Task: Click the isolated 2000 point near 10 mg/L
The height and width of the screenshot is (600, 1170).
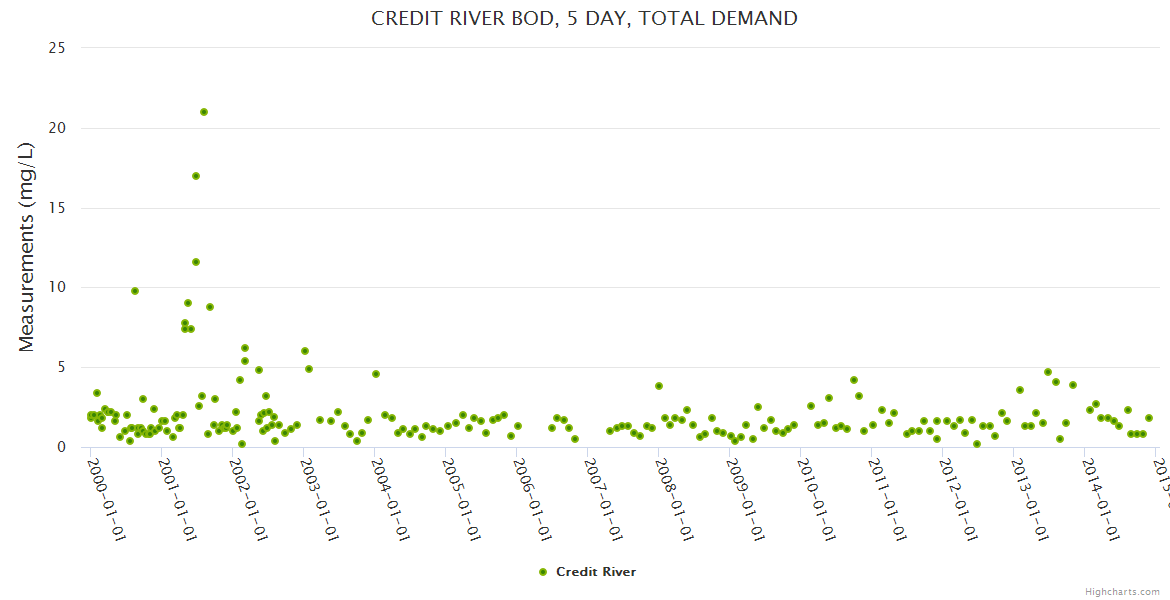Action: (135, 291)
